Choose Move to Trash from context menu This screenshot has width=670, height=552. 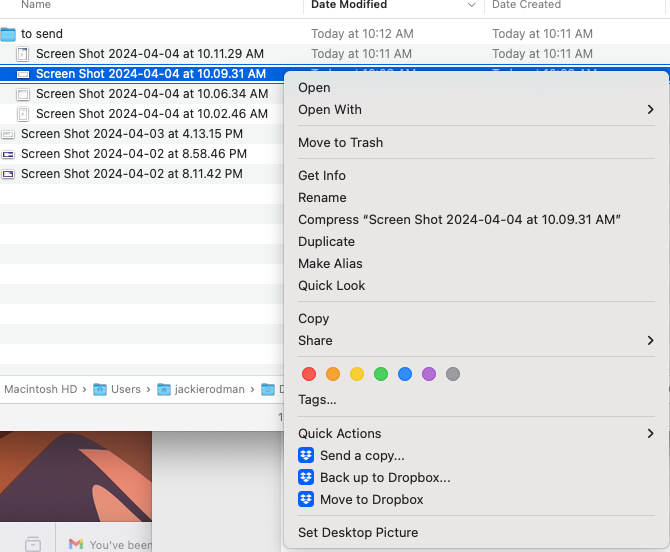click(340, 143)
